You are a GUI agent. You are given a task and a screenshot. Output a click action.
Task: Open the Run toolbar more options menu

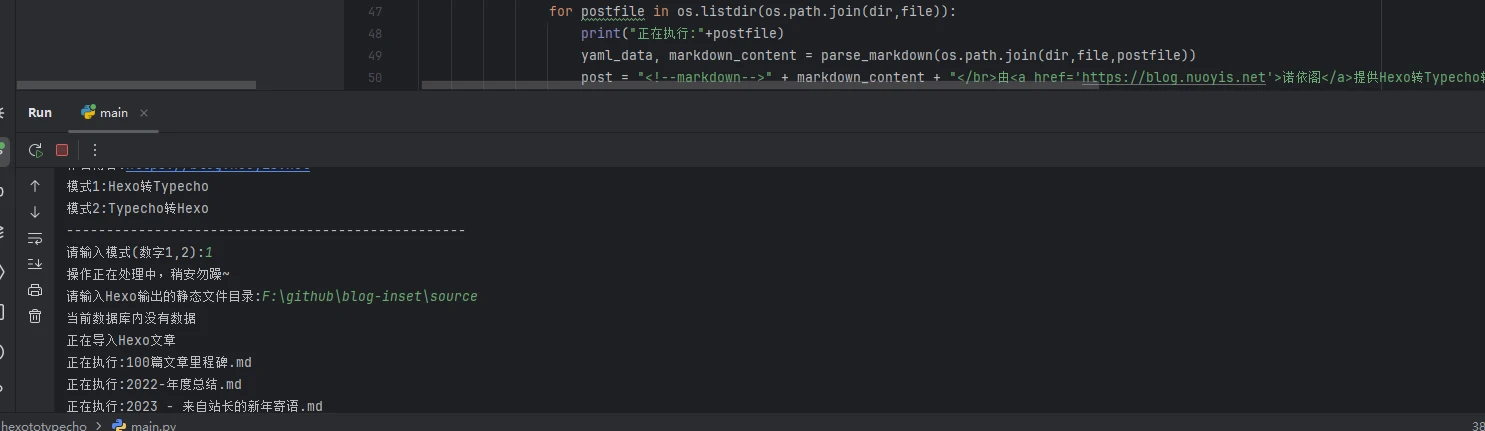95,150
